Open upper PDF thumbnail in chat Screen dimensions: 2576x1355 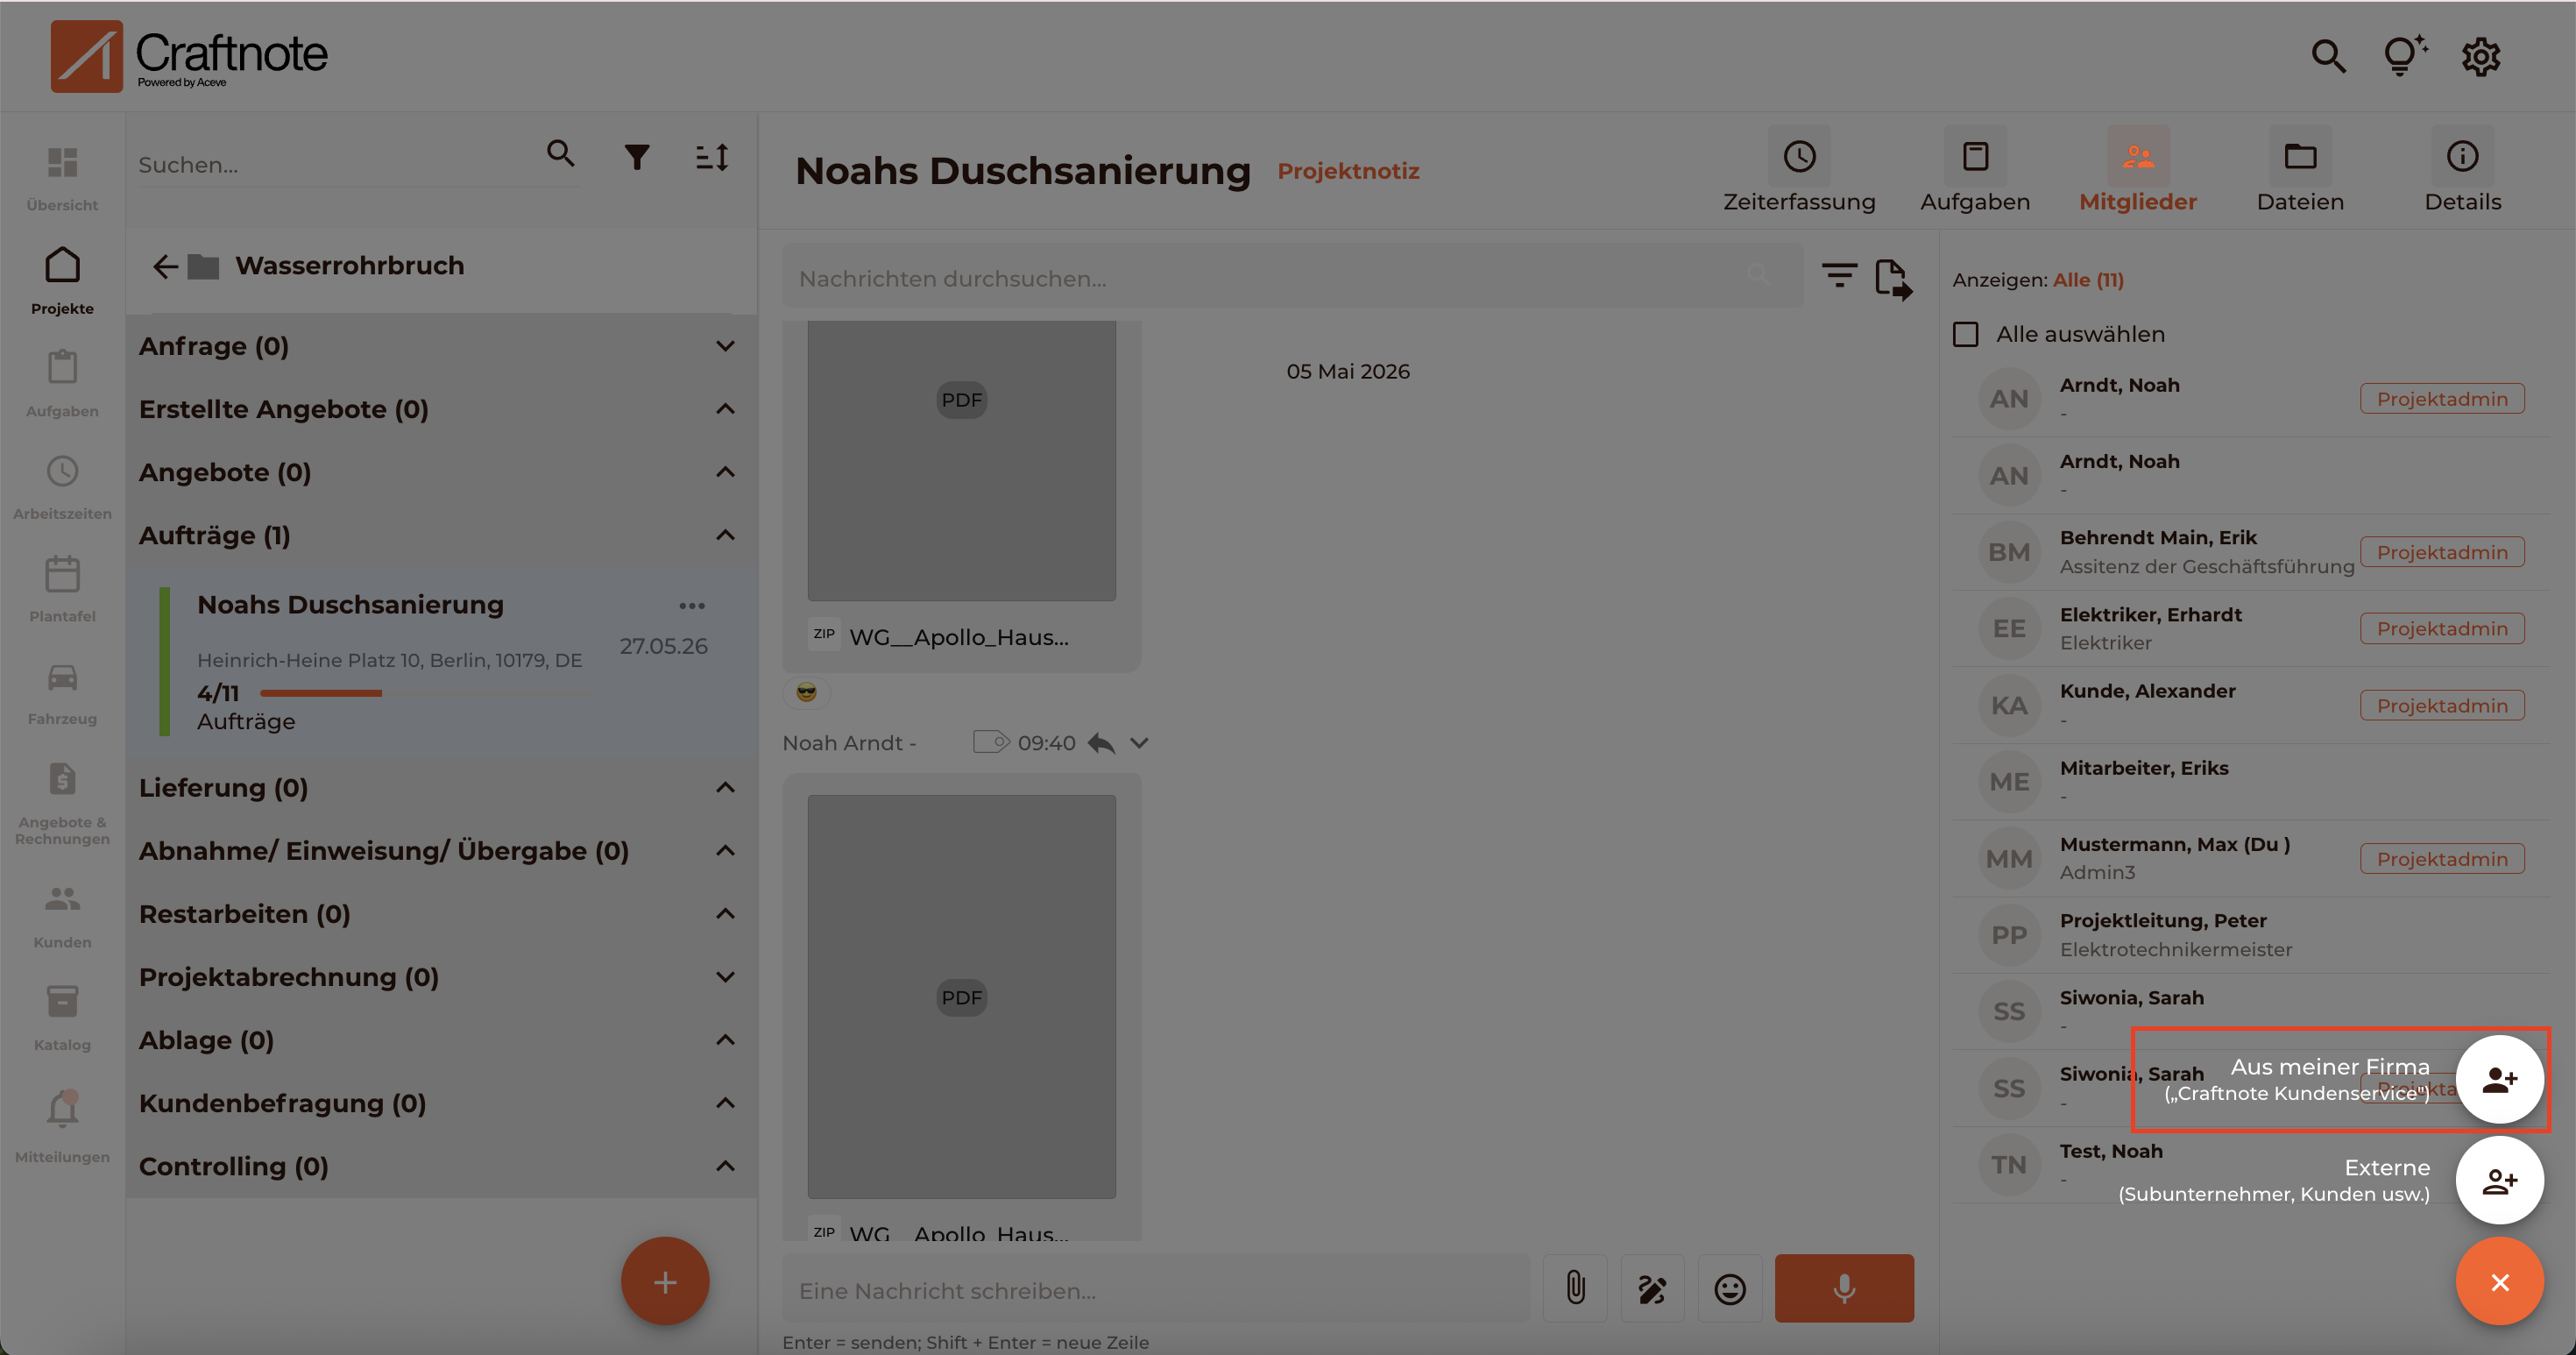pyautogui.click(x=961, y=460)
